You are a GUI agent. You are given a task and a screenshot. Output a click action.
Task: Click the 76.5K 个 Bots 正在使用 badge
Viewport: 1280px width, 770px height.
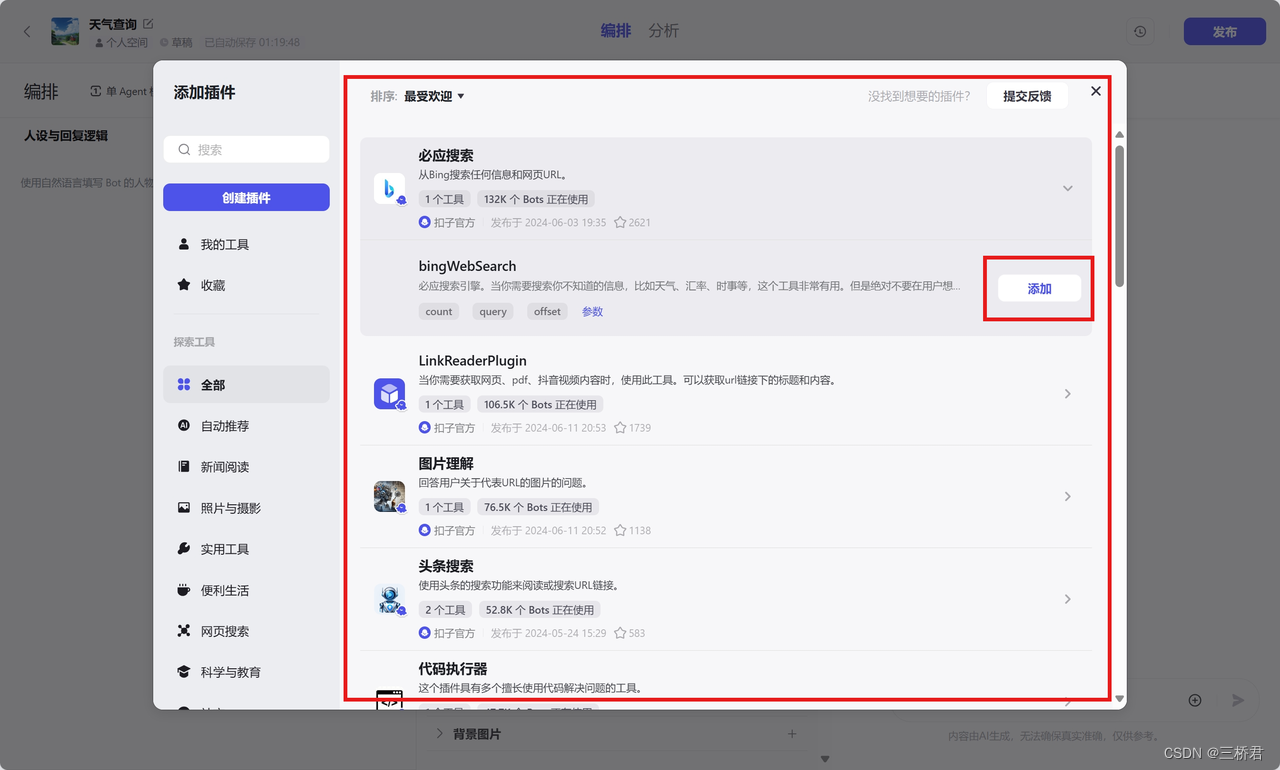click(x=538, y=507)
